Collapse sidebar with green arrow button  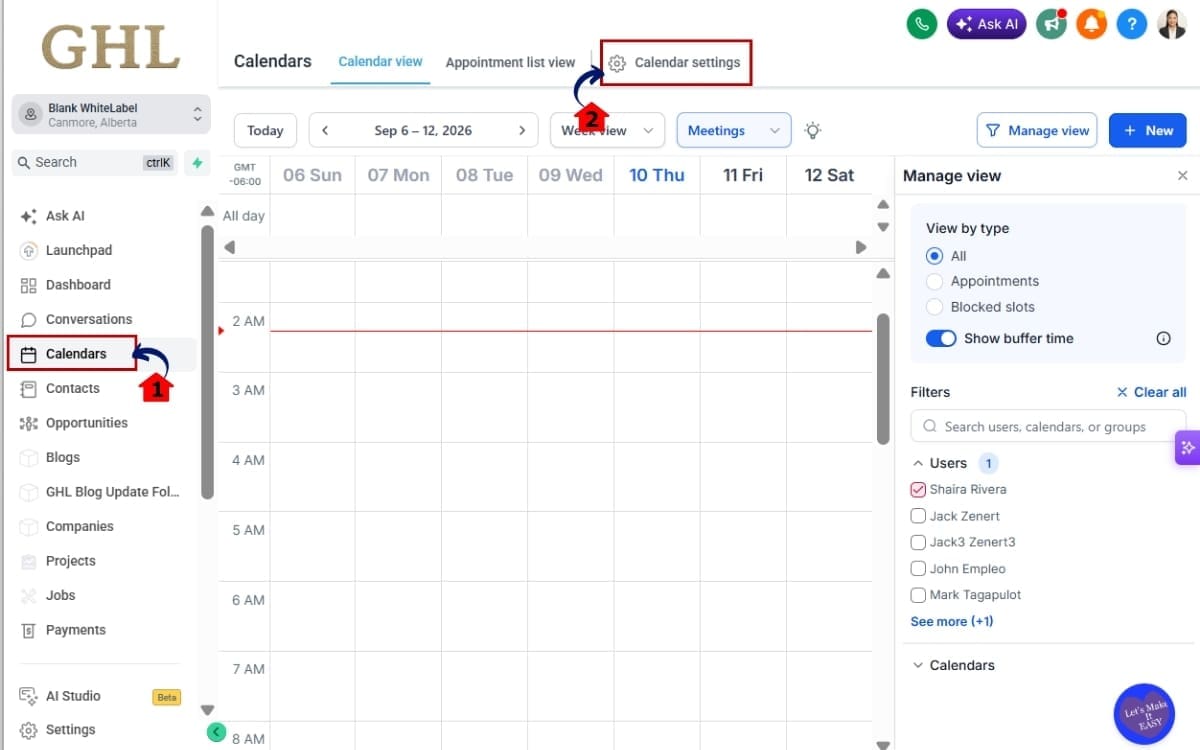pos(216,732)
